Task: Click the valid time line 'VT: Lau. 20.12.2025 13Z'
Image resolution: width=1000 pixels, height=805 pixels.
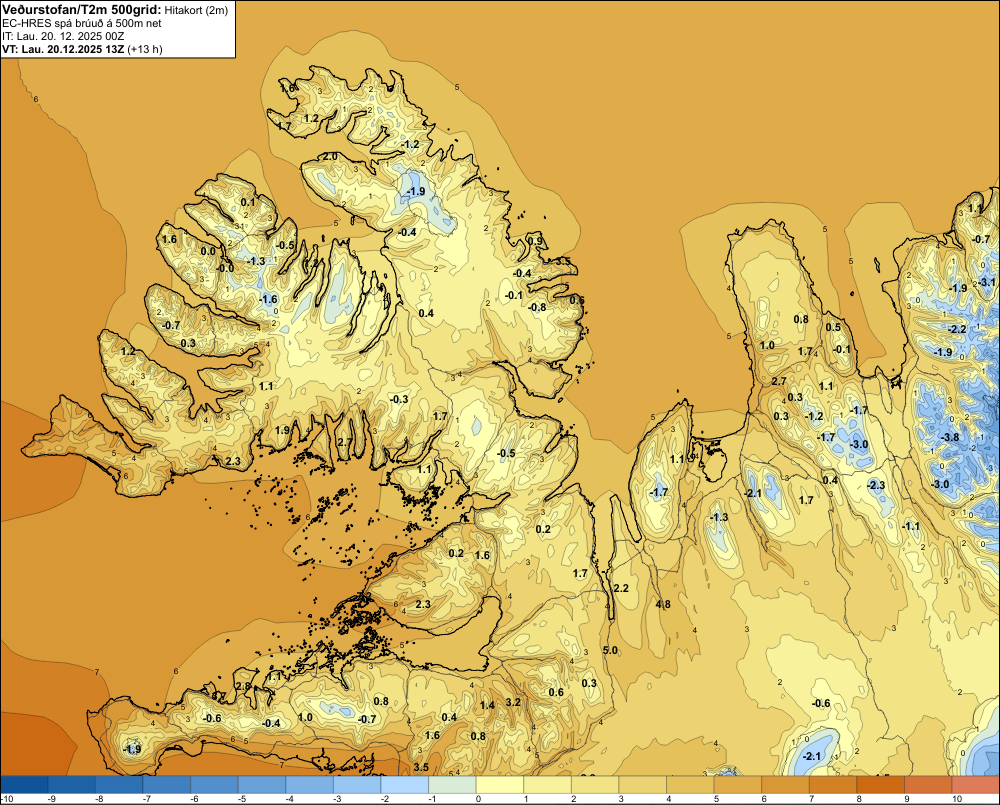Action: pos(63,49)
